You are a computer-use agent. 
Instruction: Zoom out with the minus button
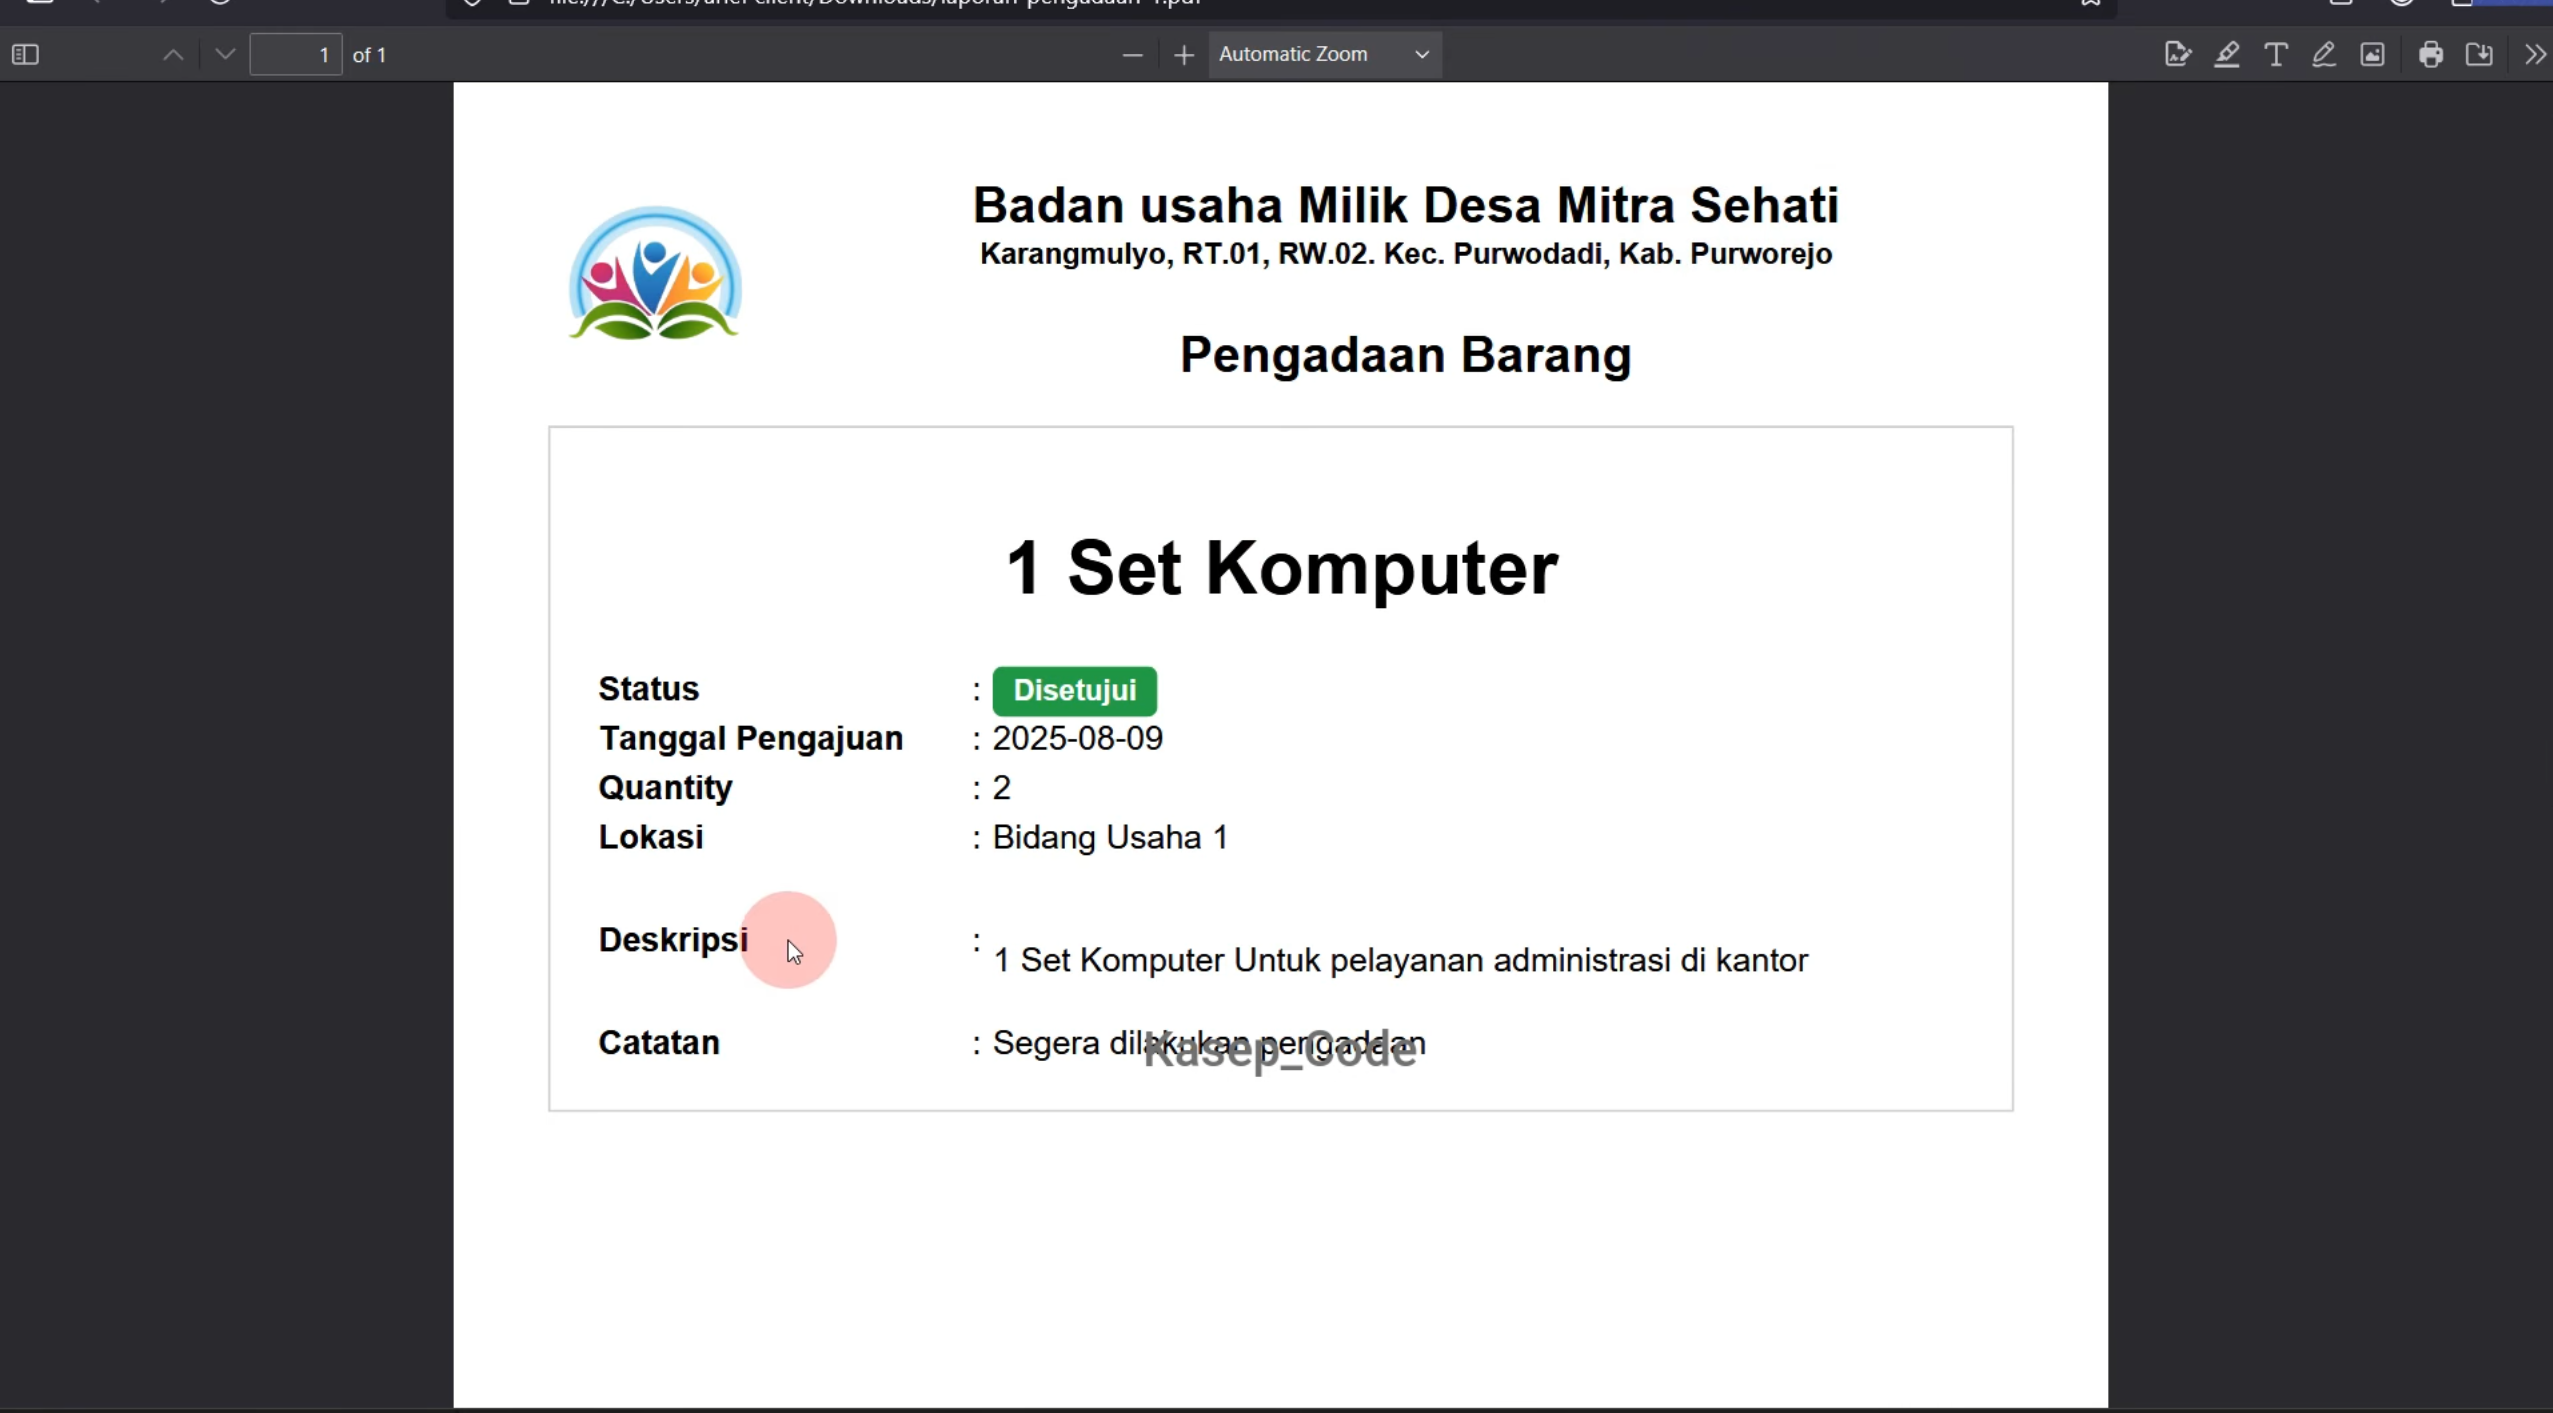coord(1132,55)
